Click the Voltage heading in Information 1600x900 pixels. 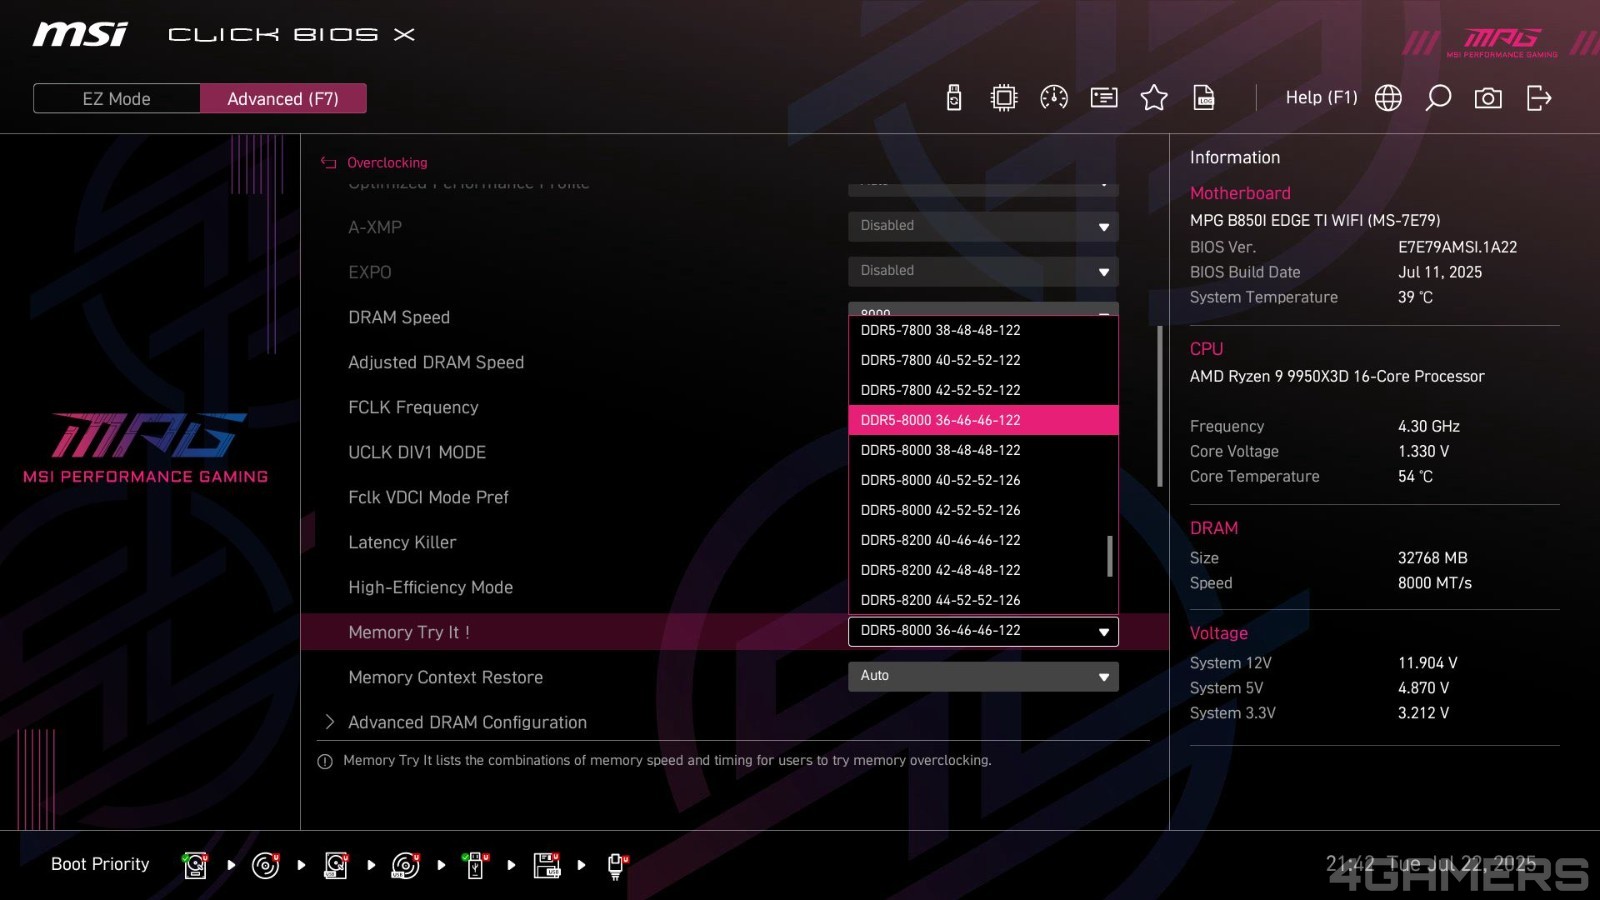tap(1218, 633)
